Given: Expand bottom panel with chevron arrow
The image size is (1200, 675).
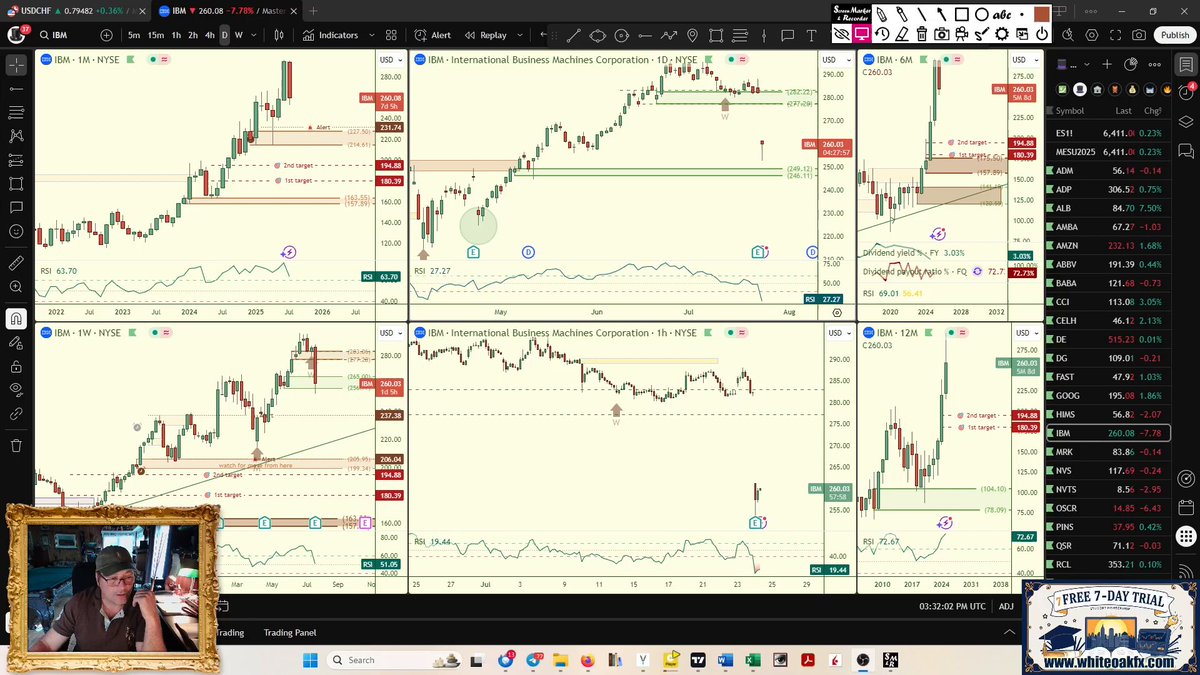Looking at the screenshot, I should 1008,632.
